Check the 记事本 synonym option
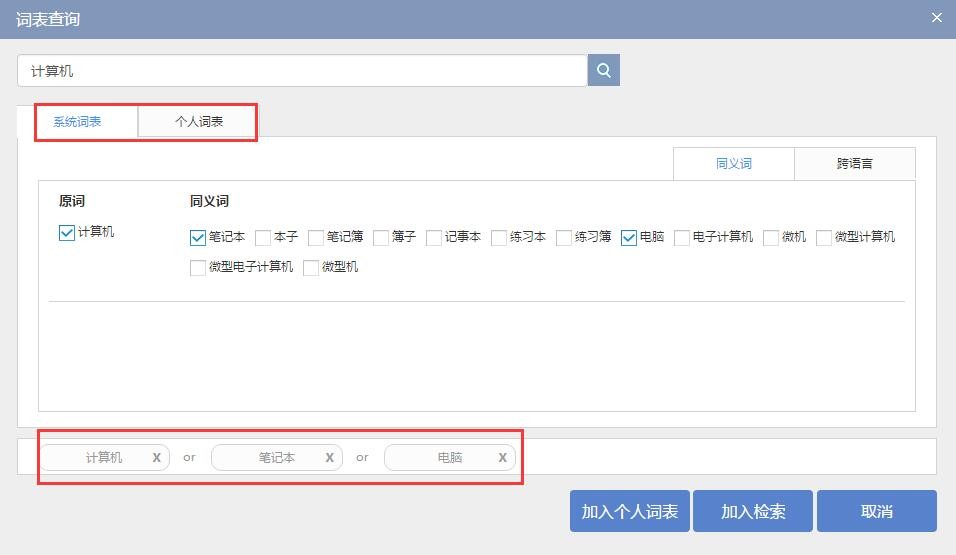This screenshot has width=956, height=555. tap(434, 238)
